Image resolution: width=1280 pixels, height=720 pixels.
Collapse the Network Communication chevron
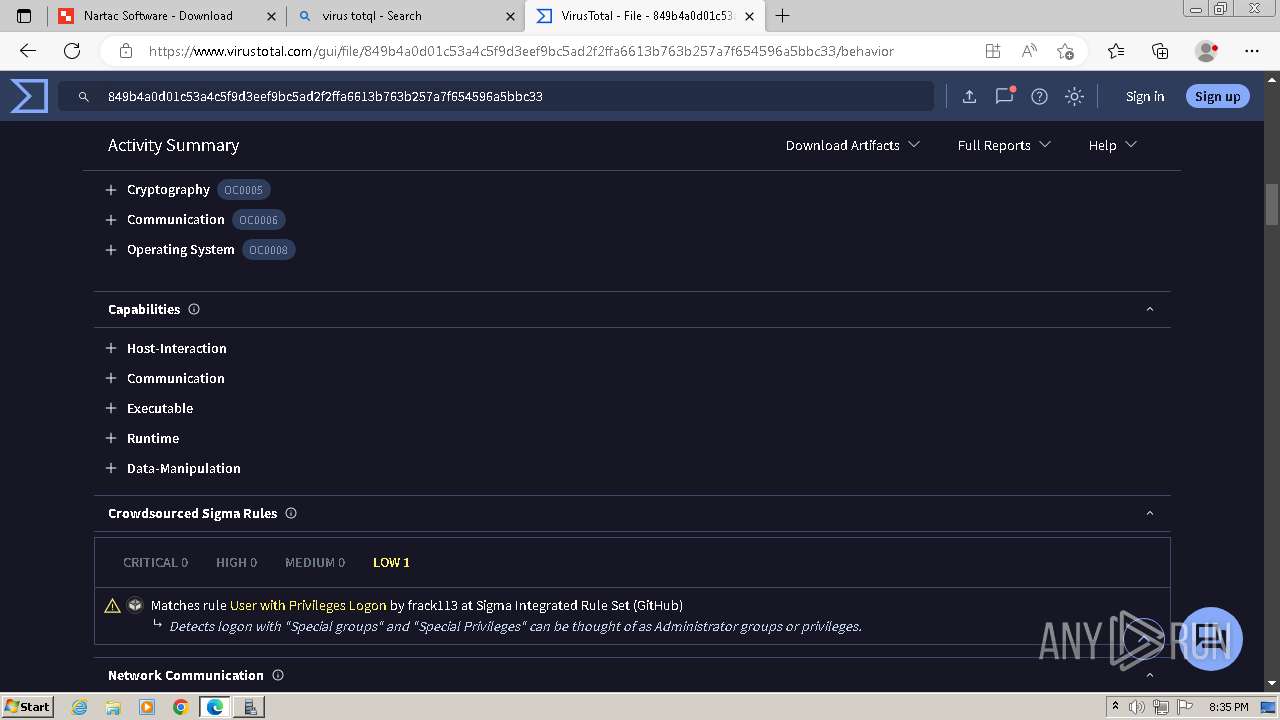(1149, 675)
